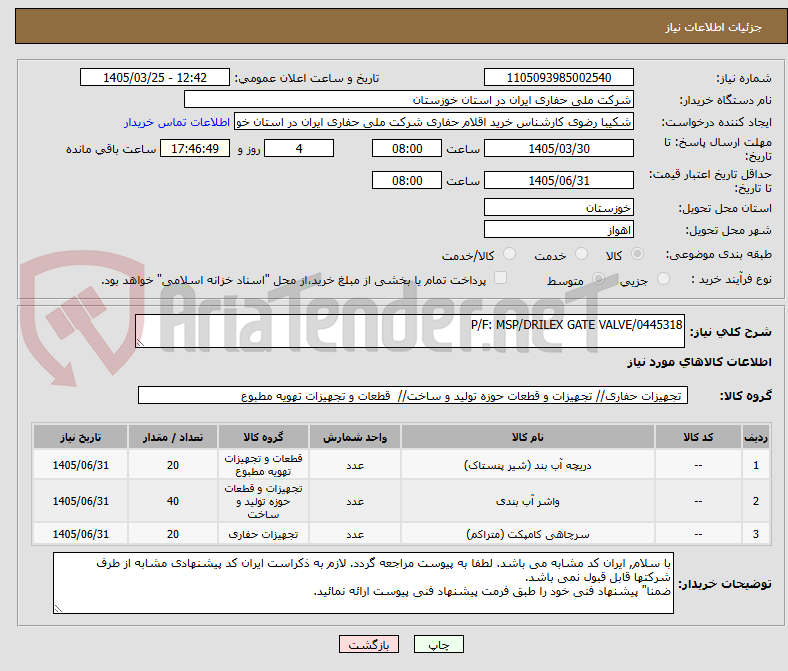Select the جزیی purchase type radio
This screenshot has height=671, width=788.
tap(663, 279)
